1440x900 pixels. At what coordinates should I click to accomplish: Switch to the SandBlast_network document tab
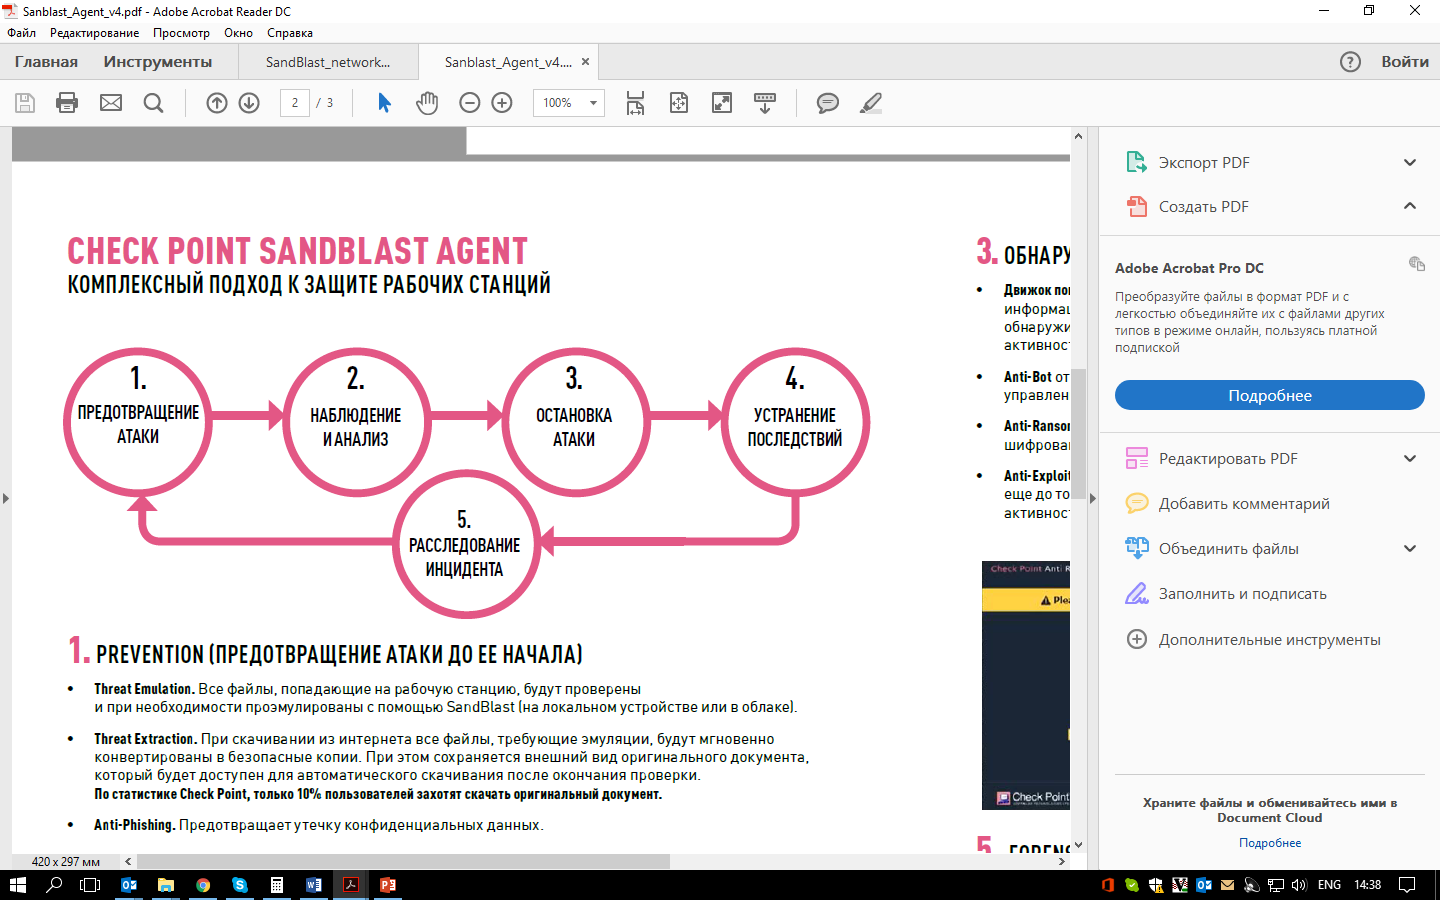point(328,62)
